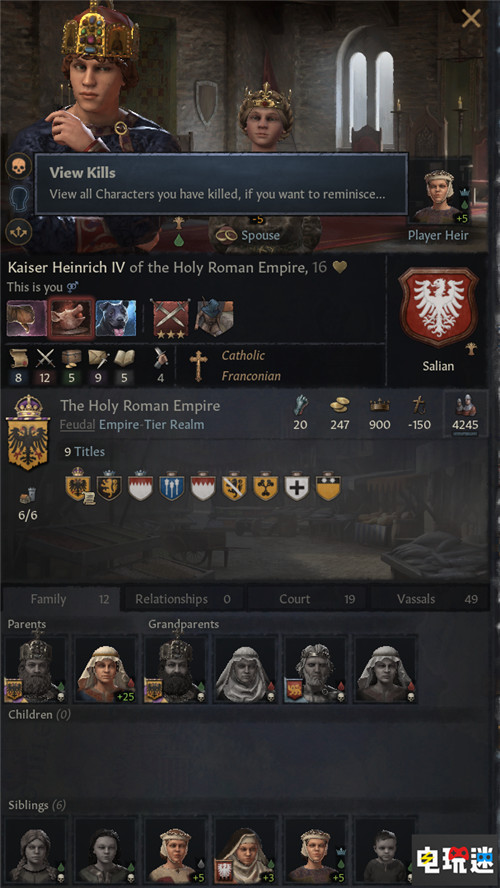This screenshot has height=888, width=500.
Task: Switch to the Relationships tab
Action: [183, 599]
